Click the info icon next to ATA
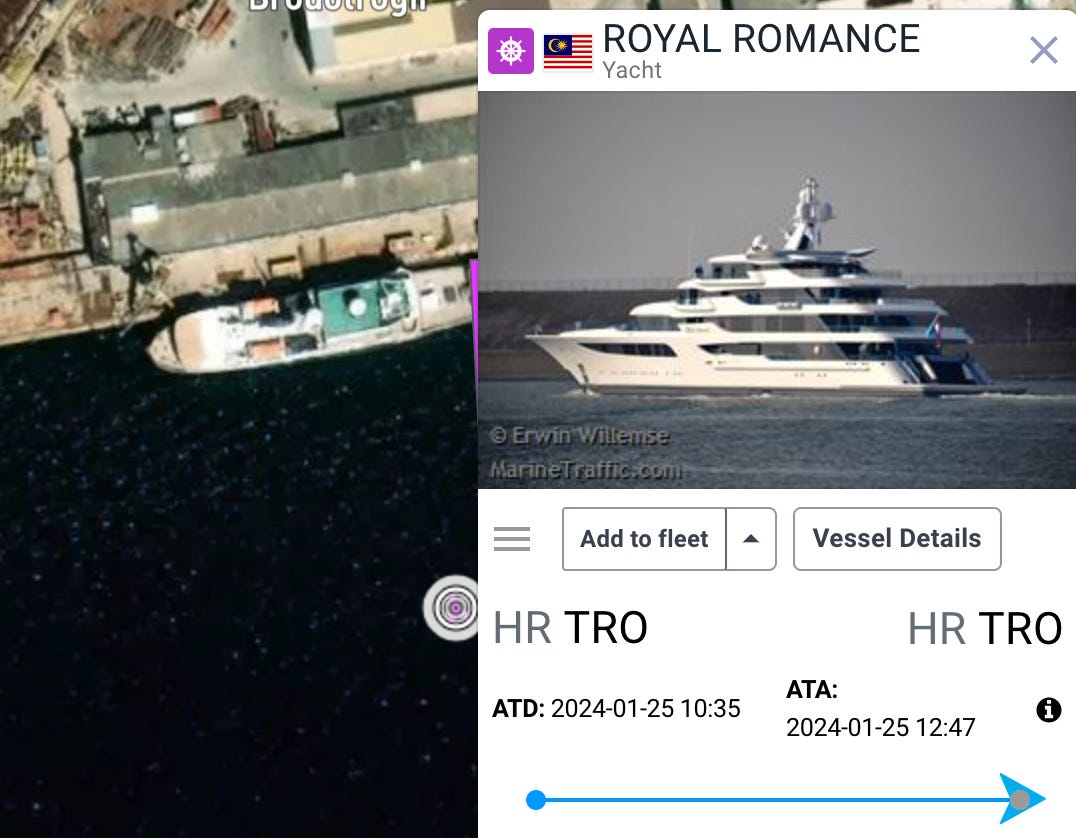The height and width of the screenshot is (838, 1076). (x=1048, y=710)
